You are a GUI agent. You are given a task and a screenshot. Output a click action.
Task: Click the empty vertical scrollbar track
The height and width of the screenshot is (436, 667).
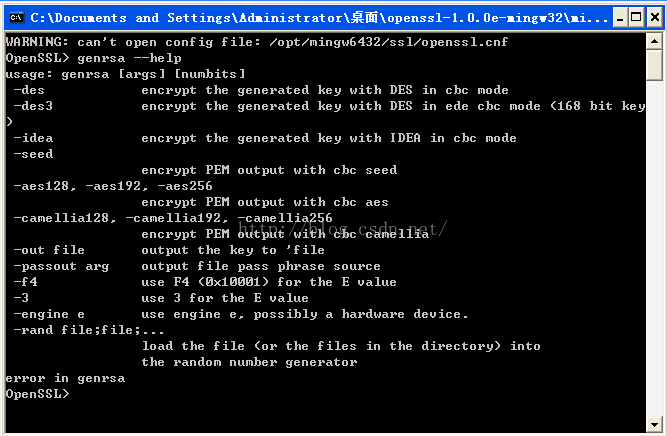(x=654, y=248)
